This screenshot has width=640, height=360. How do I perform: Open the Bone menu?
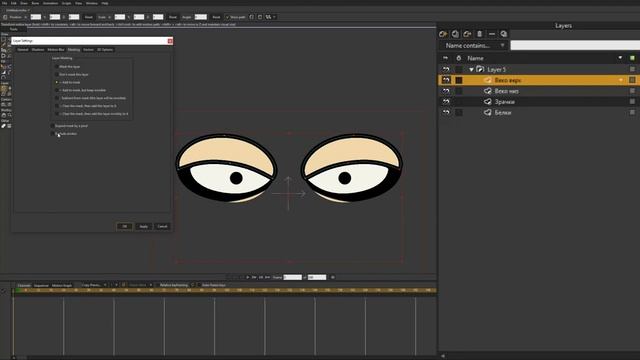[36, 3]
